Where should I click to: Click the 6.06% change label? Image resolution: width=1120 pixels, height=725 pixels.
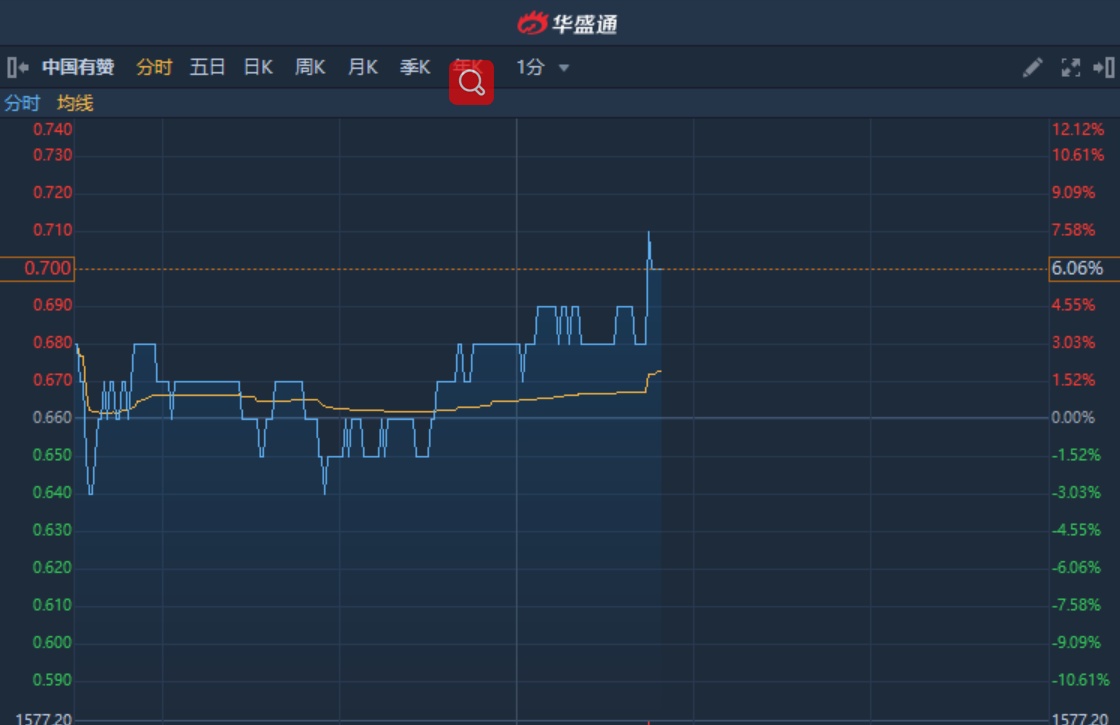click(x=1084, y=269)
